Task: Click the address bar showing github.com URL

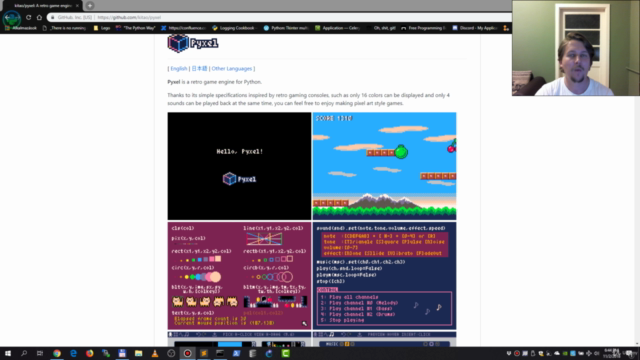Action: [x=279, y=17]
